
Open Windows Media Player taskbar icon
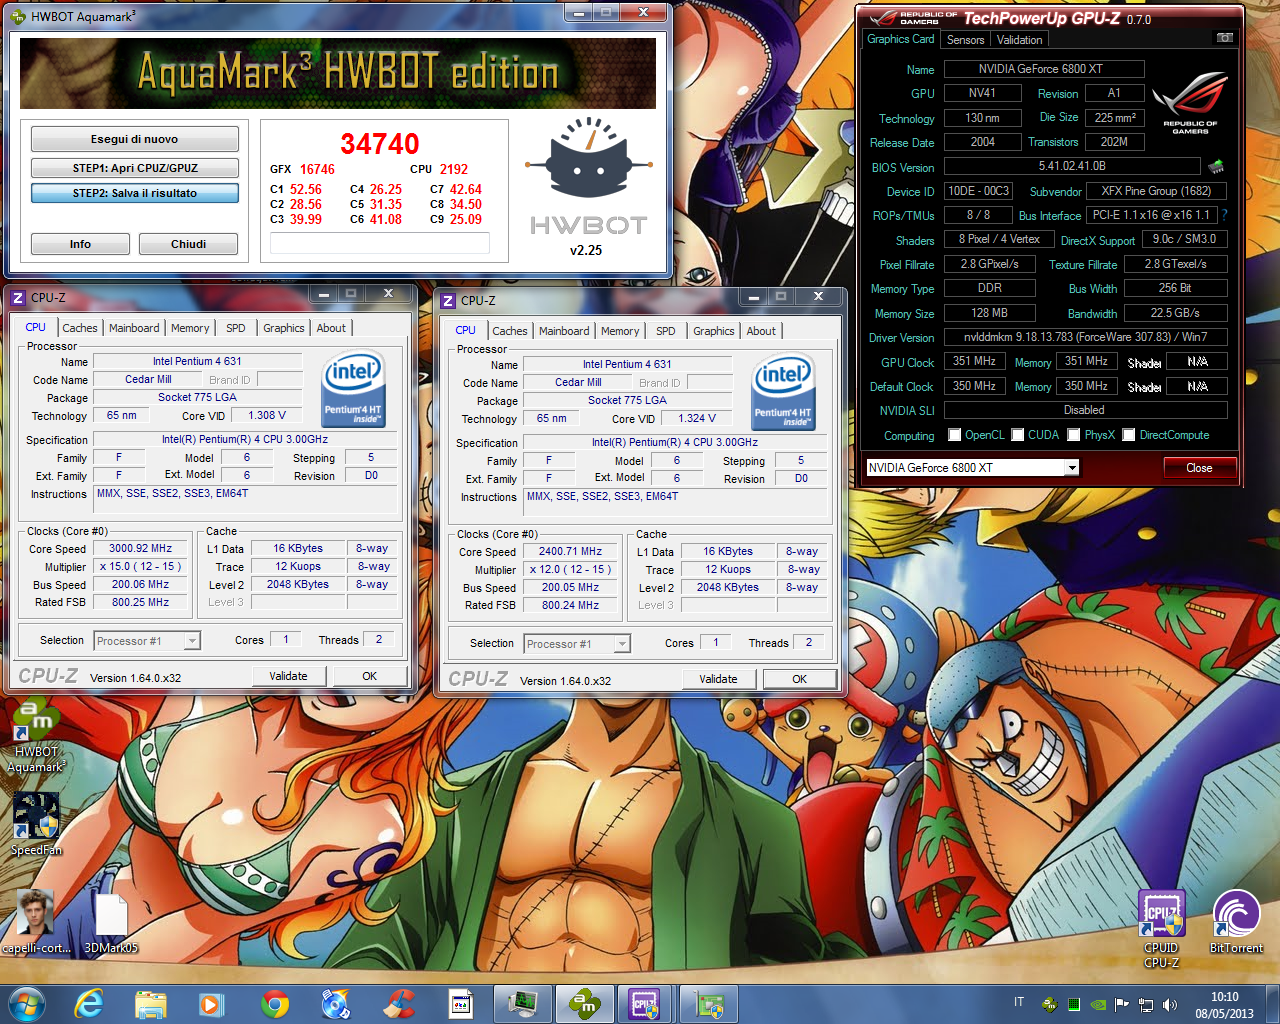pos(212,1004)
